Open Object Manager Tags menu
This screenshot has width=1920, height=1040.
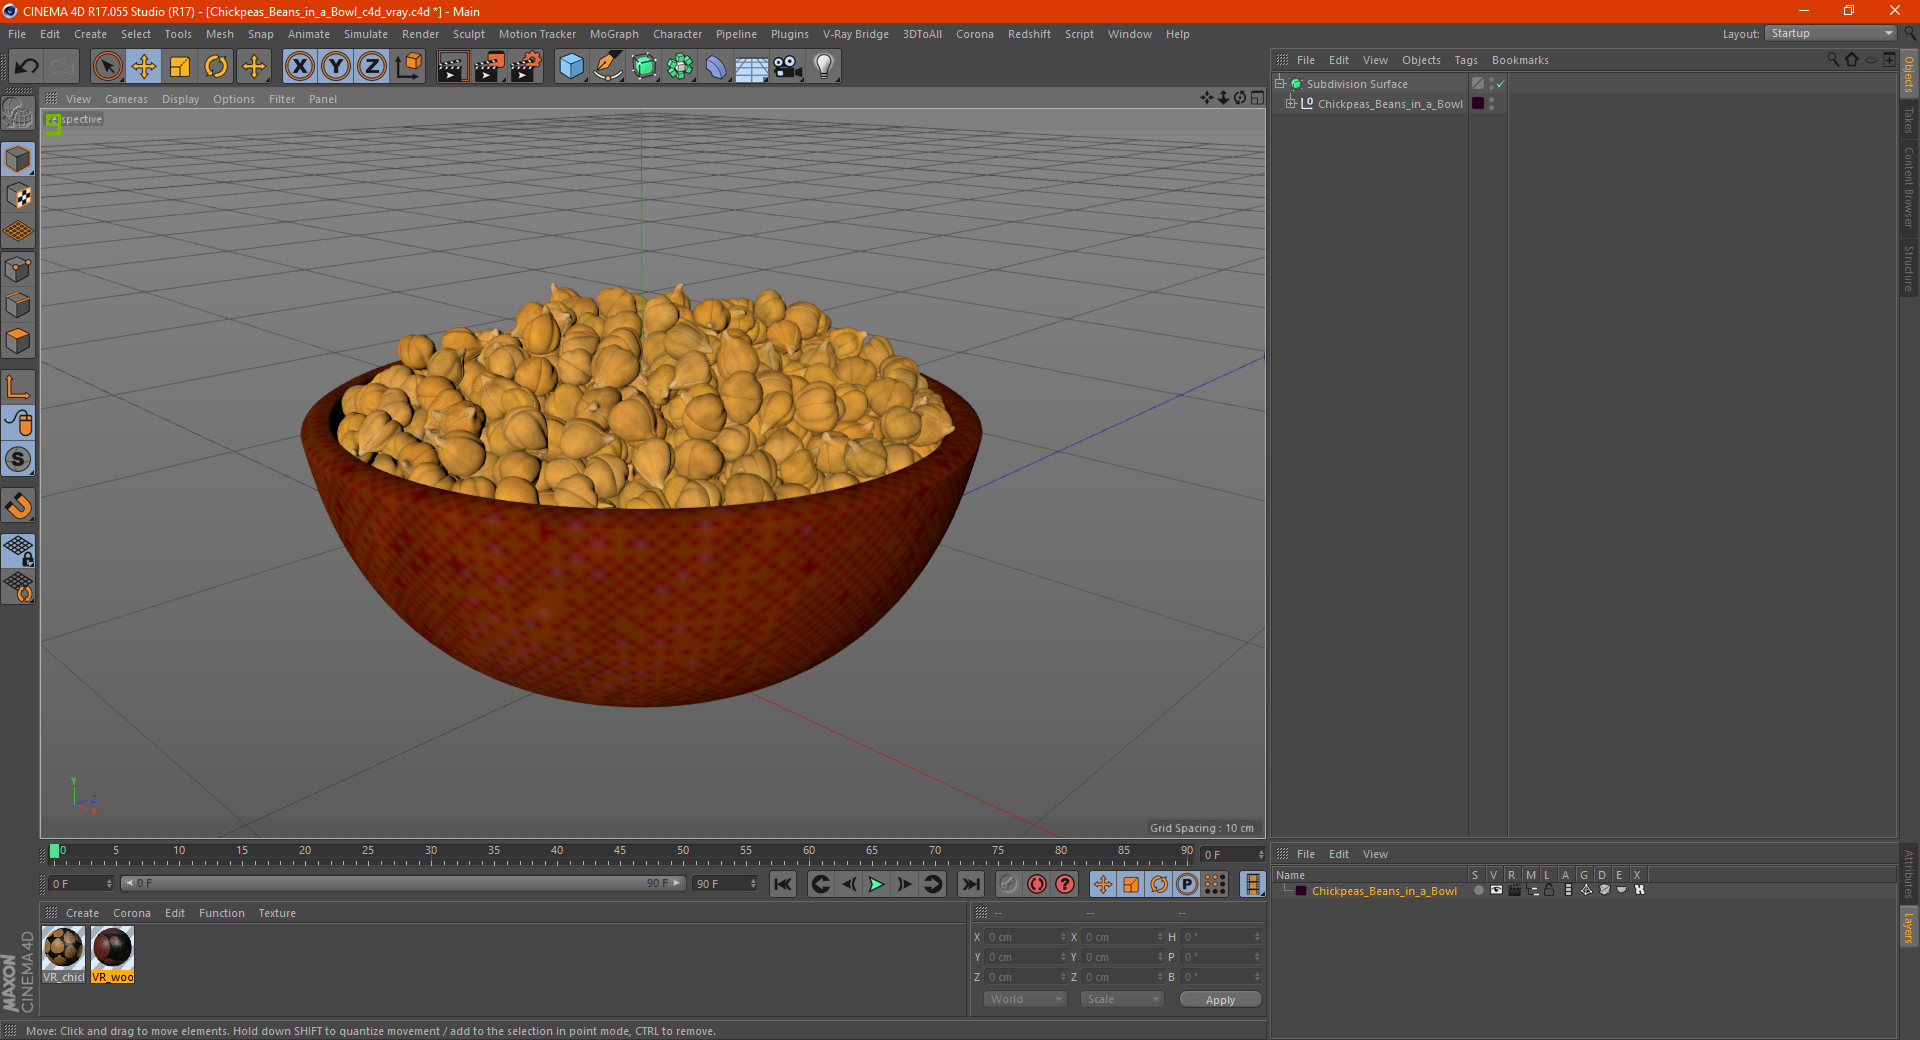click(1466, 60)
